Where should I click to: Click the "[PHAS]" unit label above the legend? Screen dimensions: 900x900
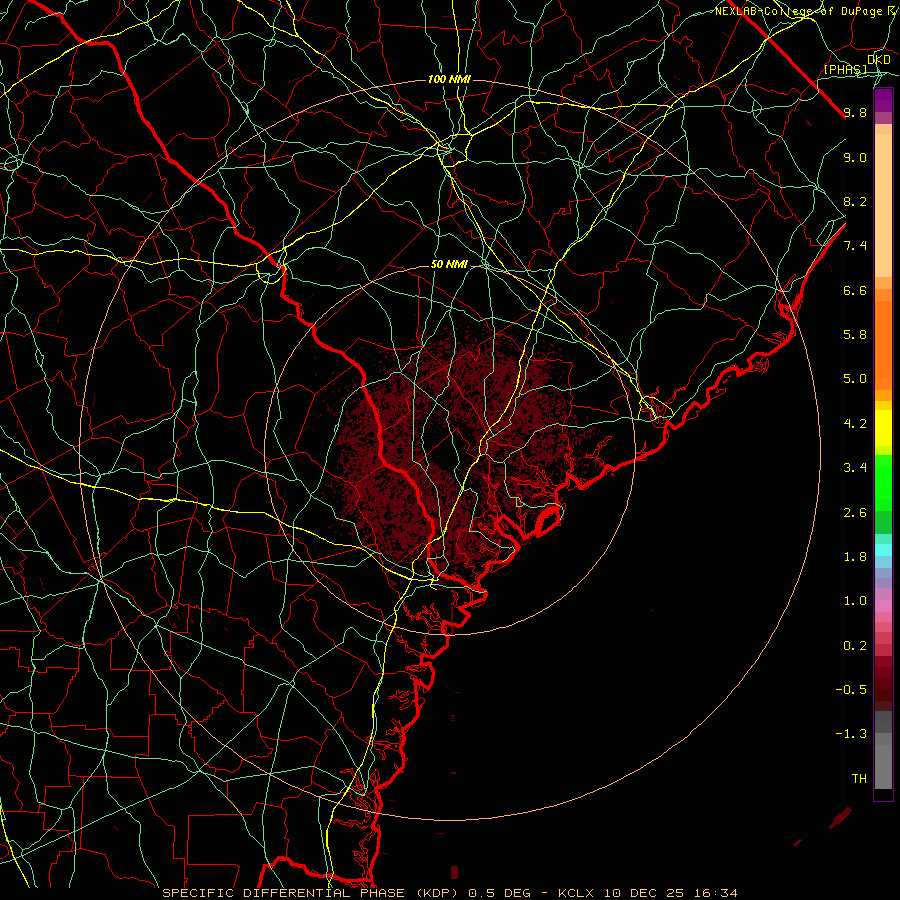coord(845,69)
